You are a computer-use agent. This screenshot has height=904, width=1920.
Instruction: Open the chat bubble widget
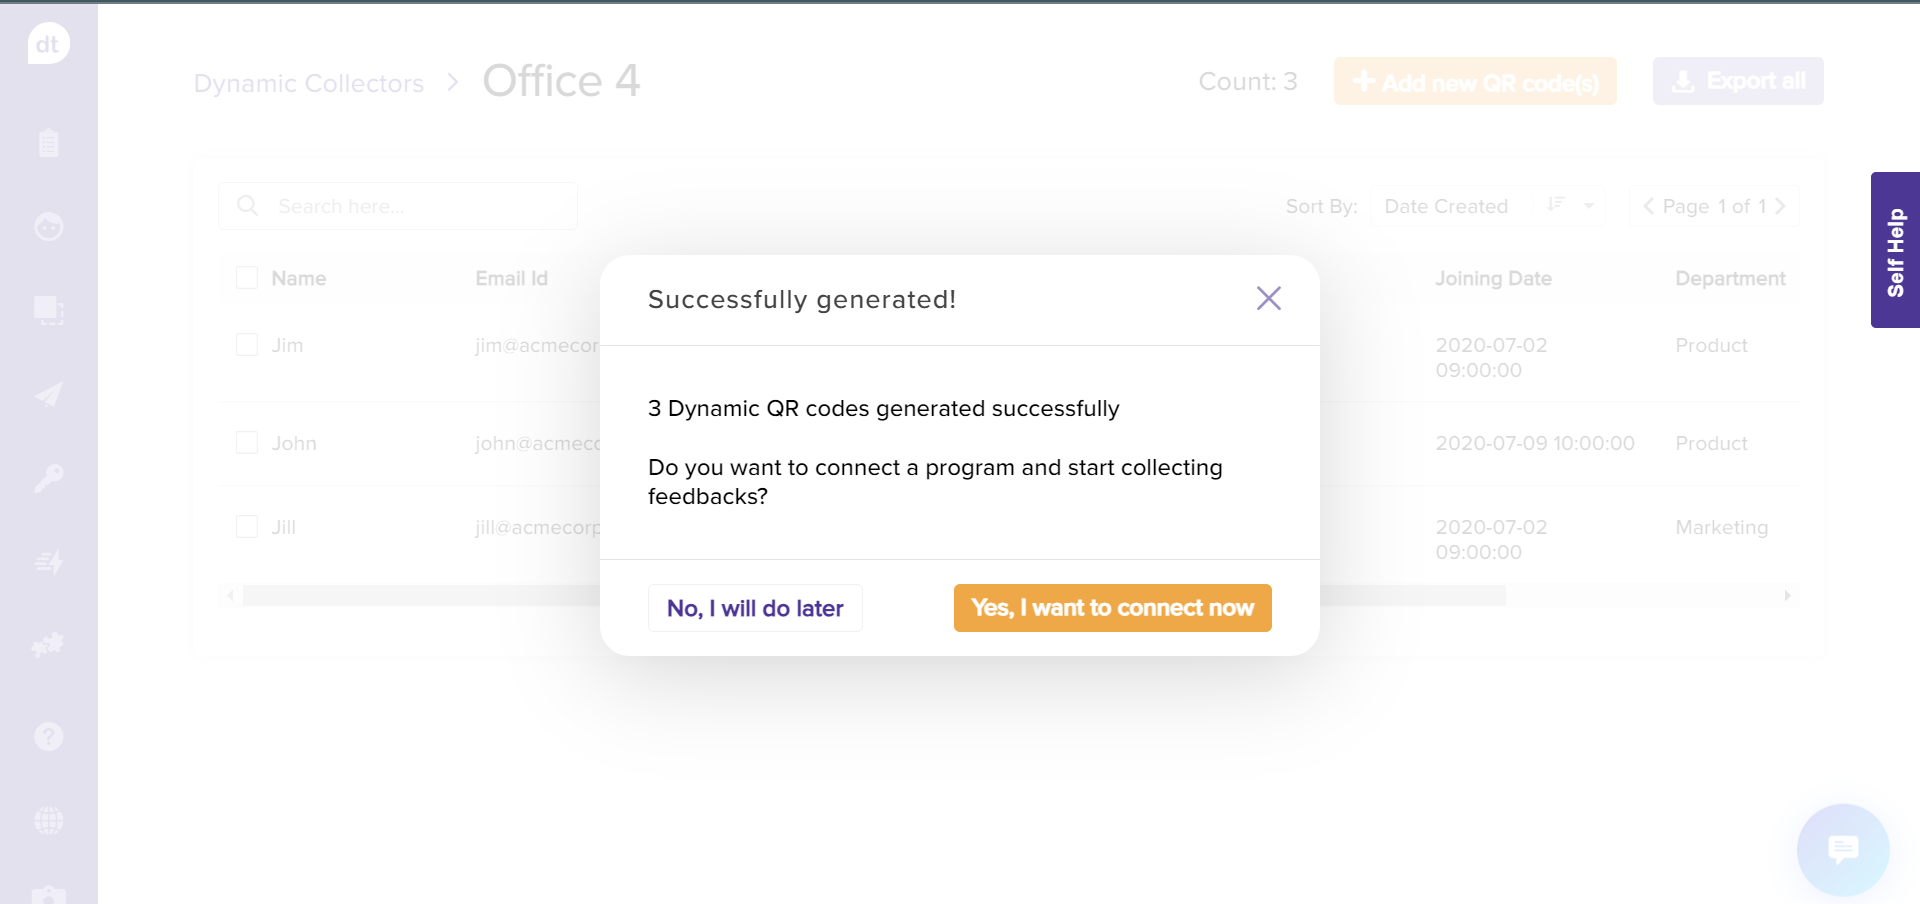pyautogui.click(x=1842, y=850)
